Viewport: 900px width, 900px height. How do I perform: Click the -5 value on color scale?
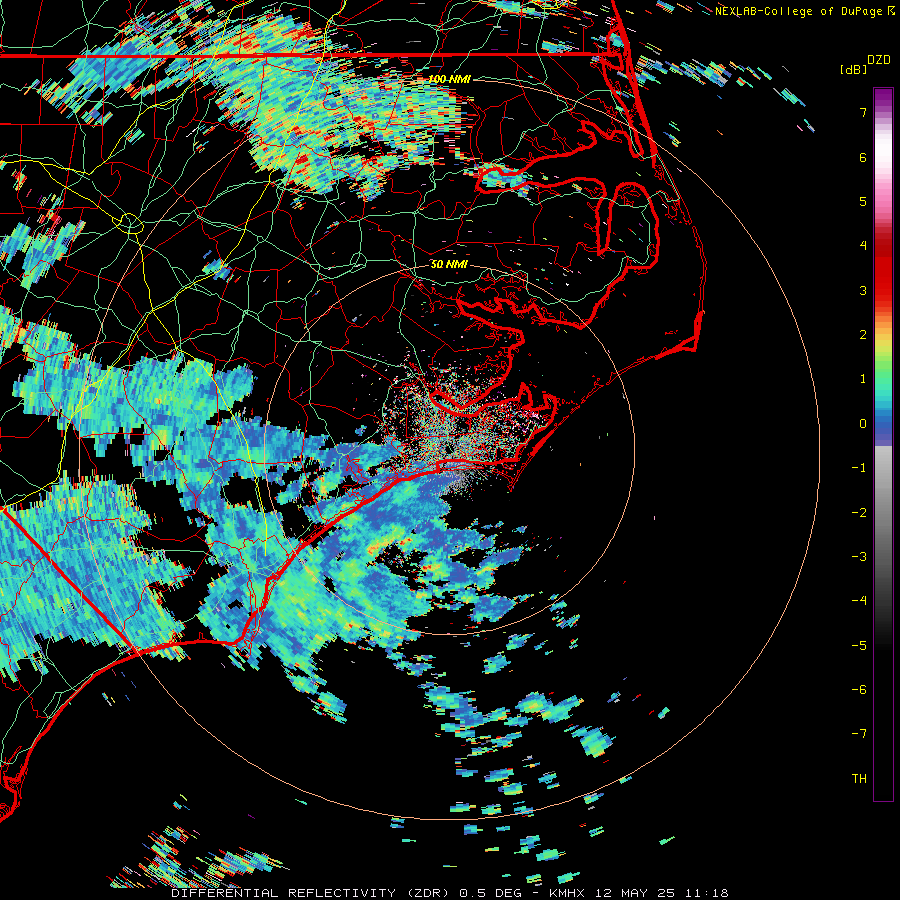859,645
